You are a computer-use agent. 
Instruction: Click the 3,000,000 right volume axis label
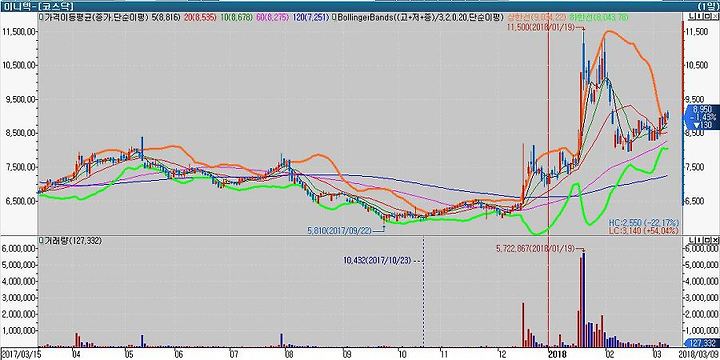tap(701, 298)
